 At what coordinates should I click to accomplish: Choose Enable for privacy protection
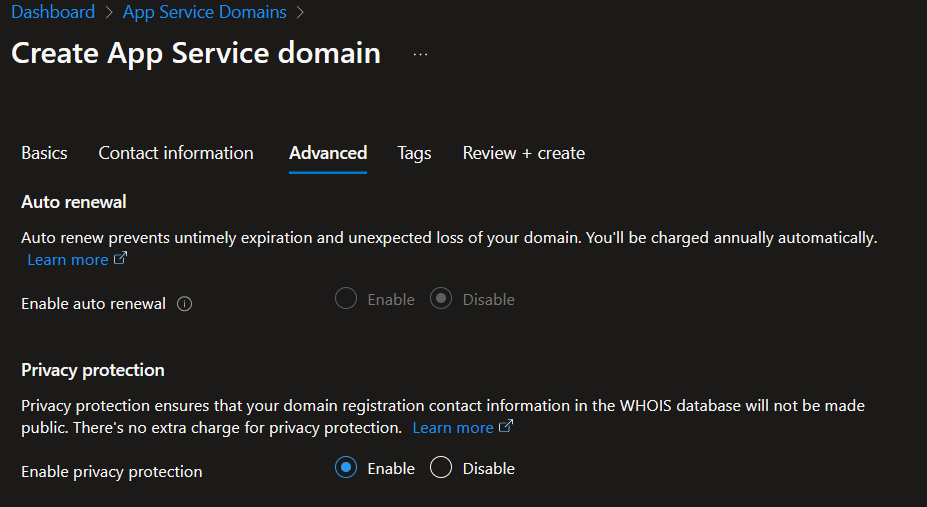tap(346, 468)
